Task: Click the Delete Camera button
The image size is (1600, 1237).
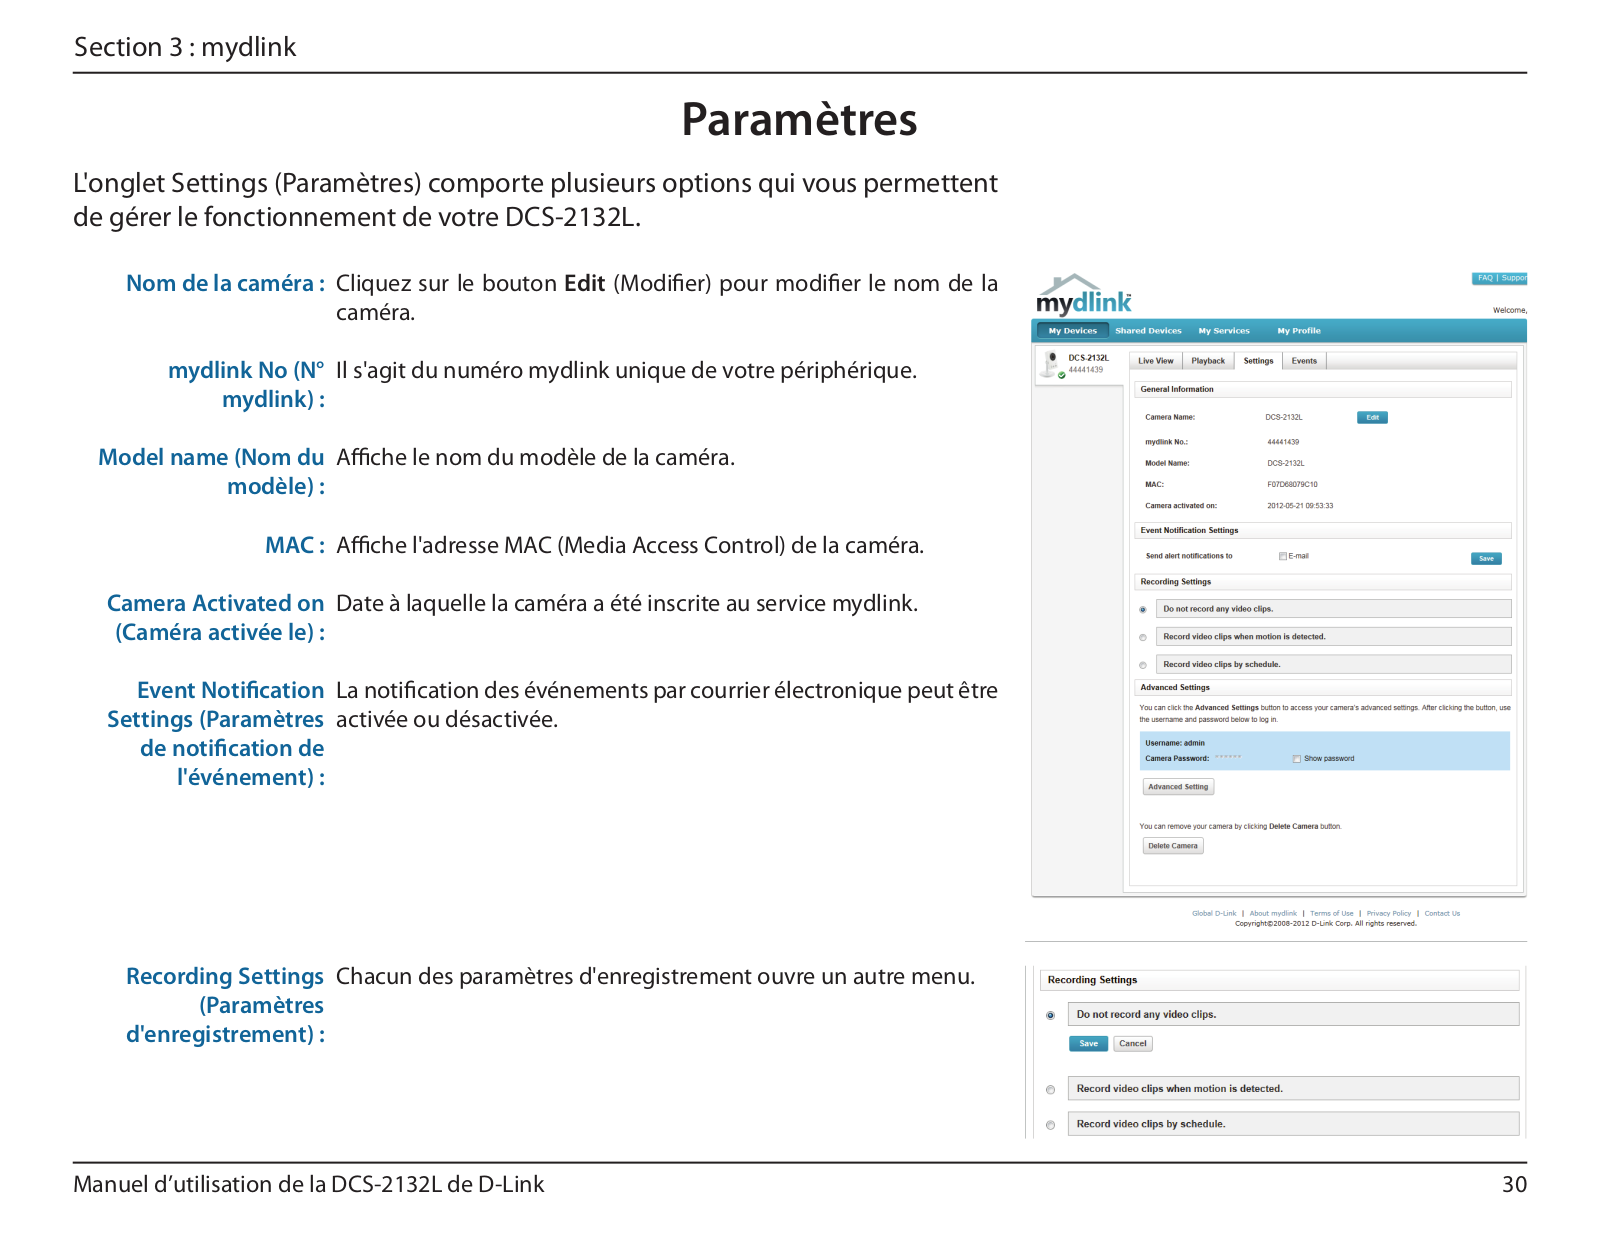Action: (1173, 846)
